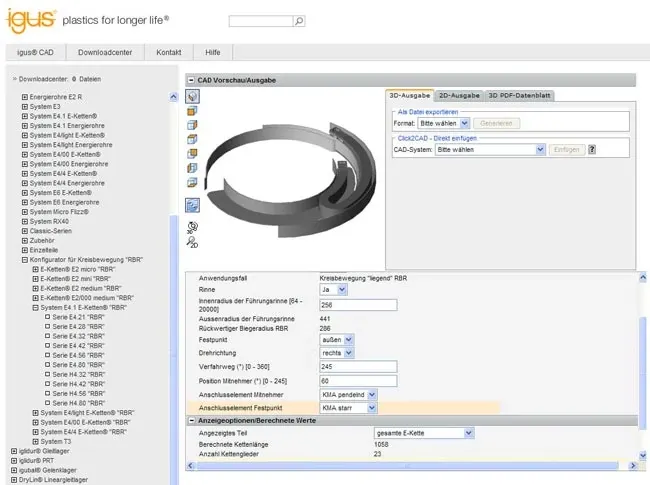650x485 pixels.
Task: Switch to the 2D-Ausgabe tab
Action: [460, 96]
